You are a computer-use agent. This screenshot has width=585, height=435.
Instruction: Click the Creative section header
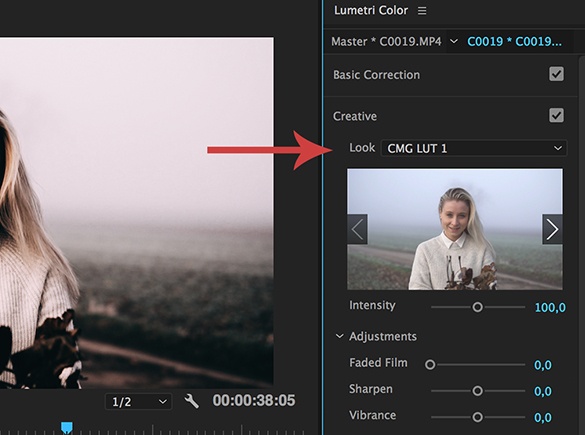coord(355,116)
